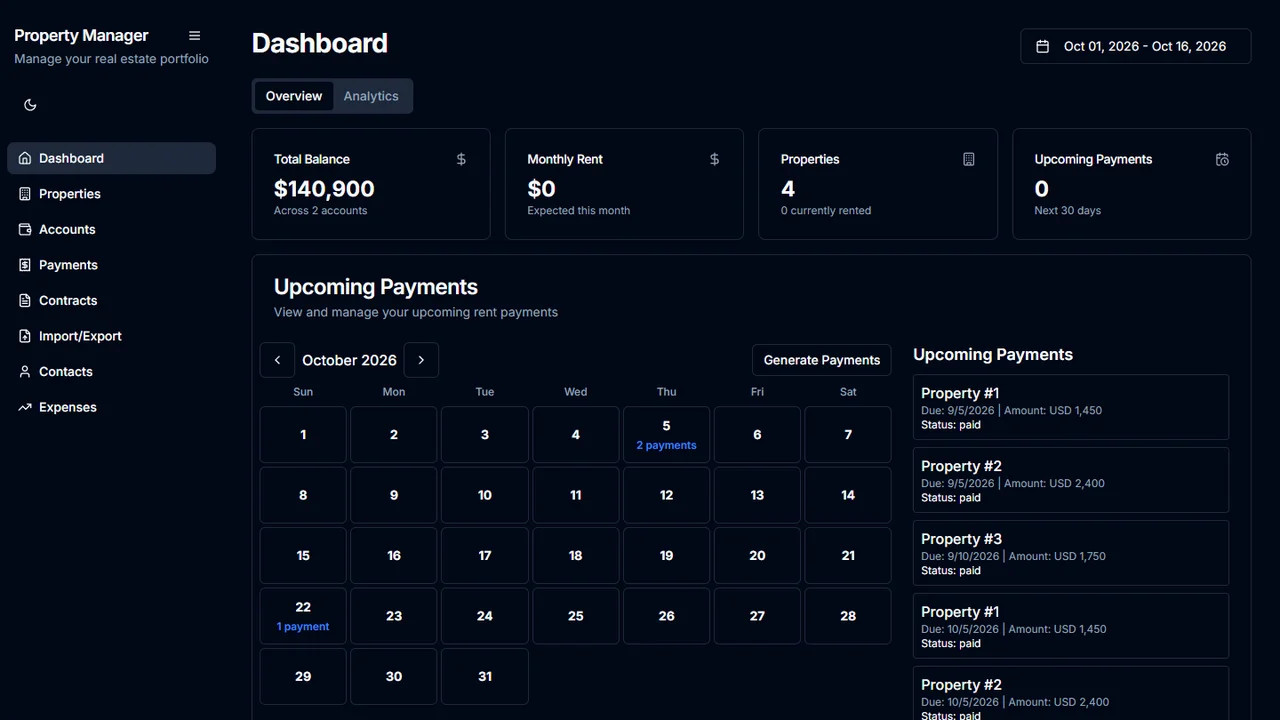Open Property #1 payment due 10/5/2026
Viewport: 1280px width, 720px height.
tap(1071, 626)
